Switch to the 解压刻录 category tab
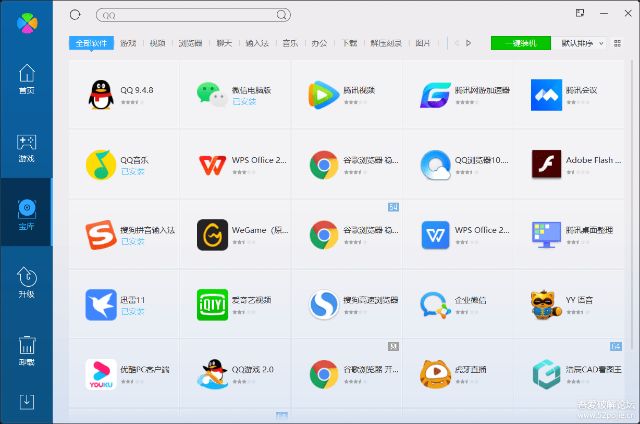The height and width of the screenshot is (424, 640). pos(386,43)
